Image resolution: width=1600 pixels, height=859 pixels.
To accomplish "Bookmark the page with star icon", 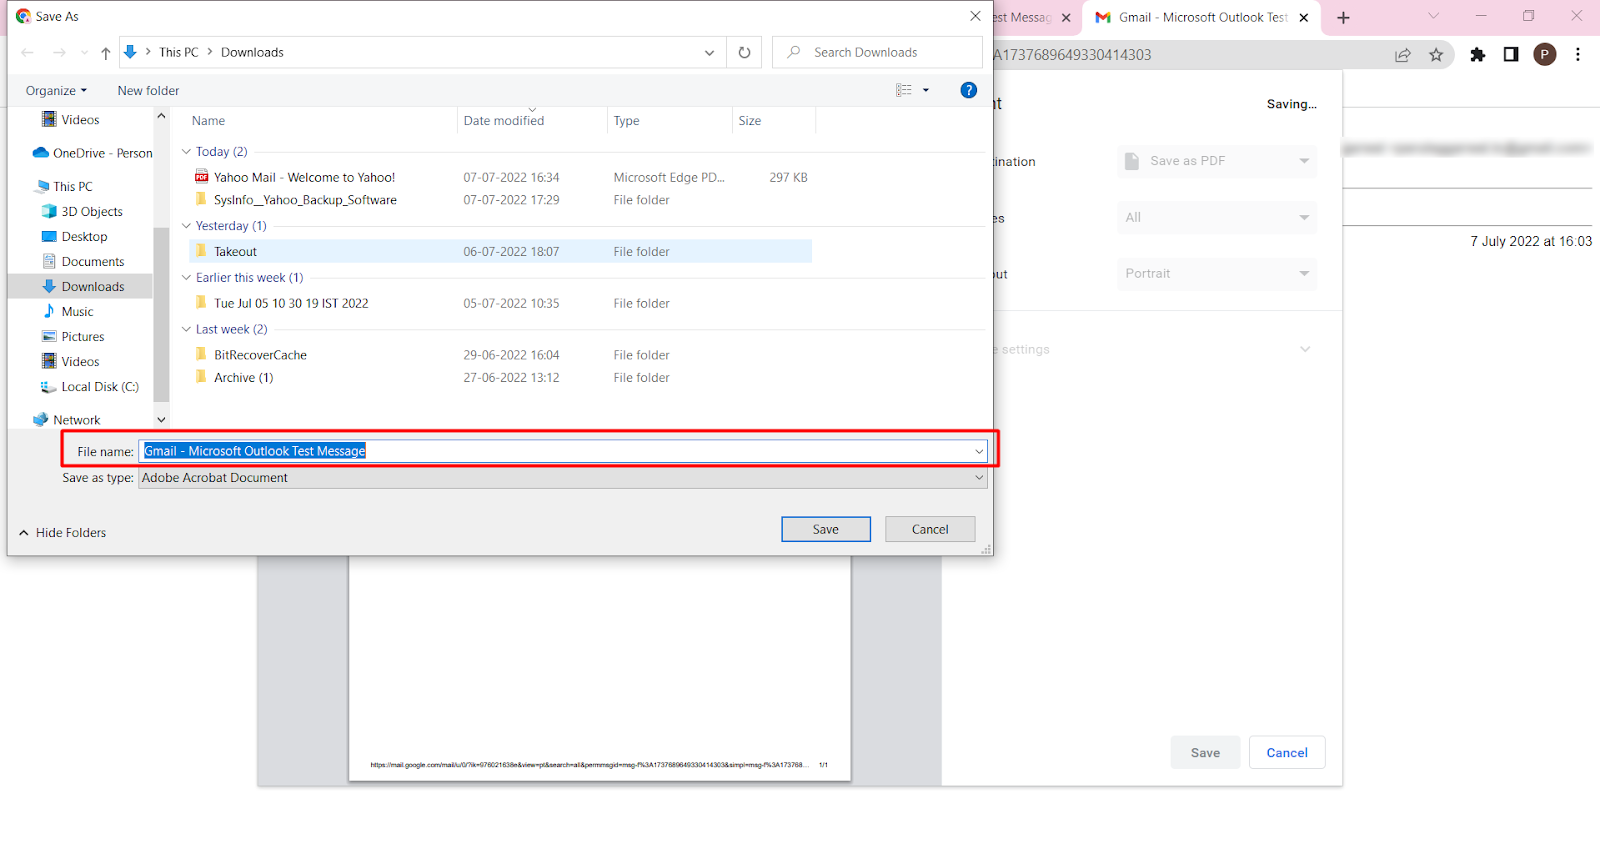I will 1436,55.
